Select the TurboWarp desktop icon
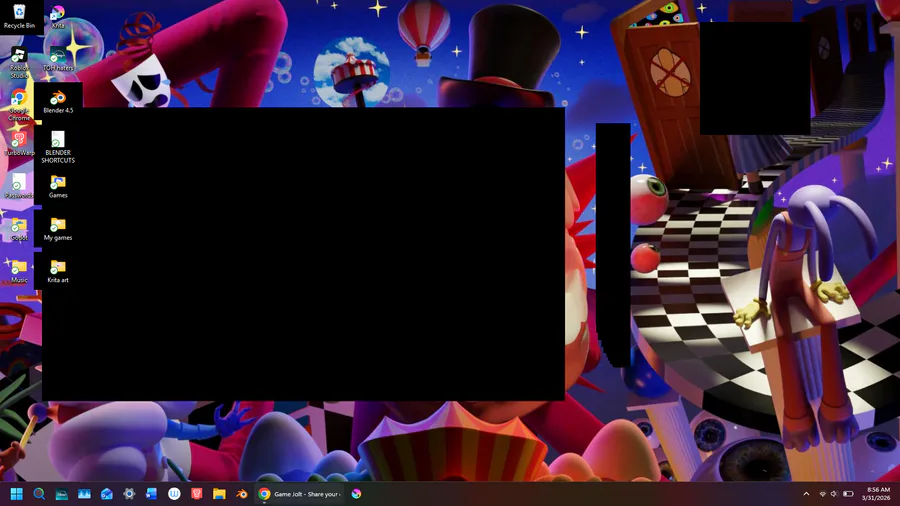This screenshot has width=900, height=506. tap(19, 144)
